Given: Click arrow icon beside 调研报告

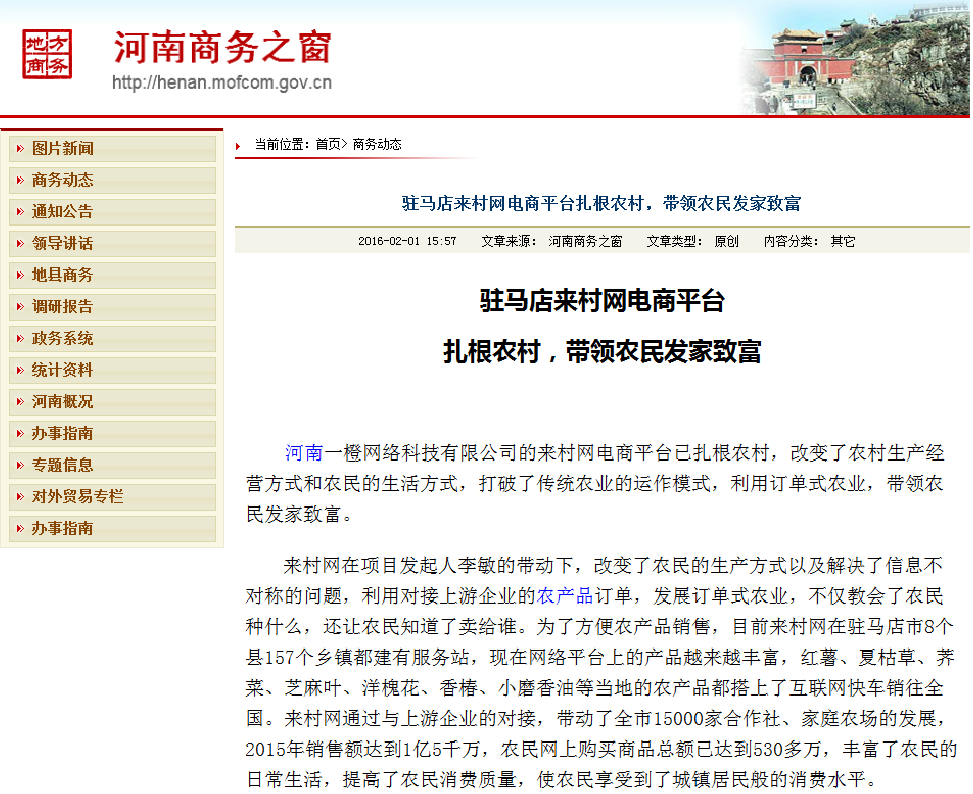Looking at the screenshot, I should pyautogui.click(x=20, y=307).
